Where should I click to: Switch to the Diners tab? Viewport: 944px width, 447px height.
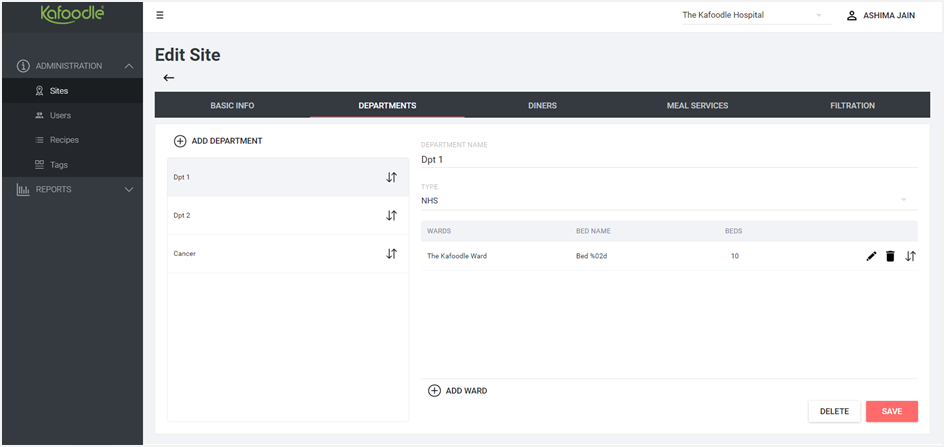tap(542, 105)
